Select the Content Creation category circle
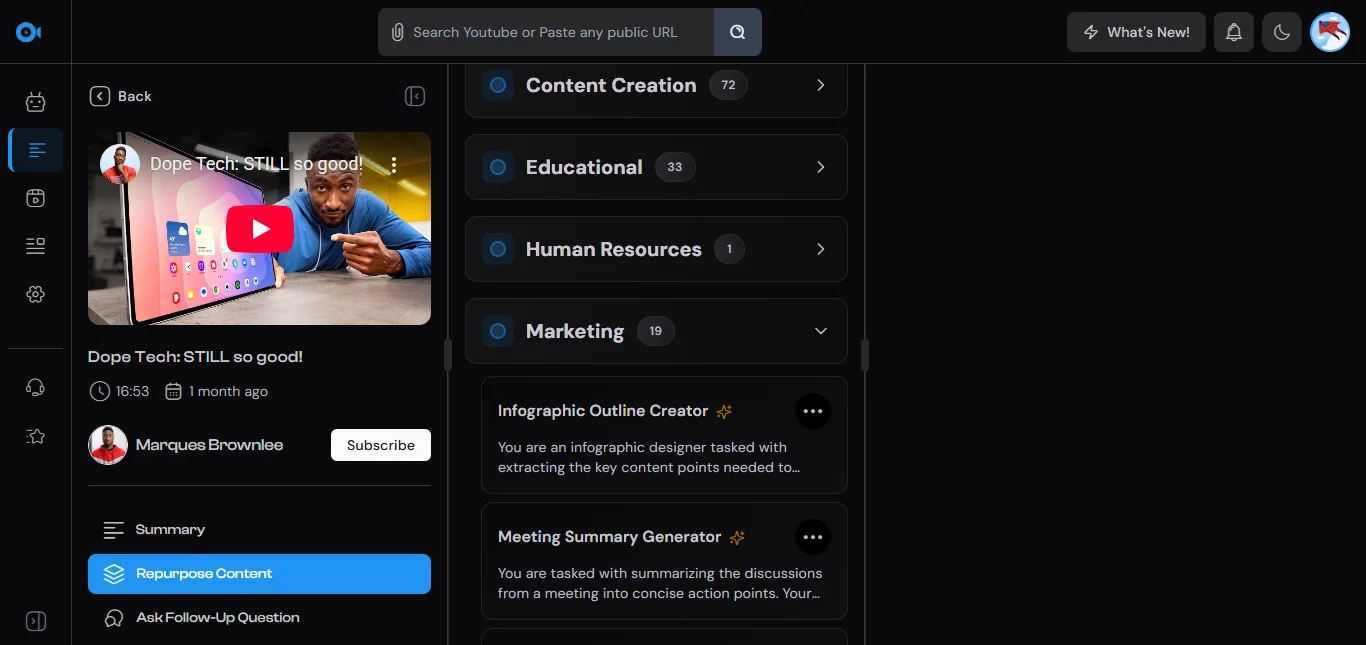Image resolution: width=1366 pixels, height=645 pixels. tap(498, 86)
